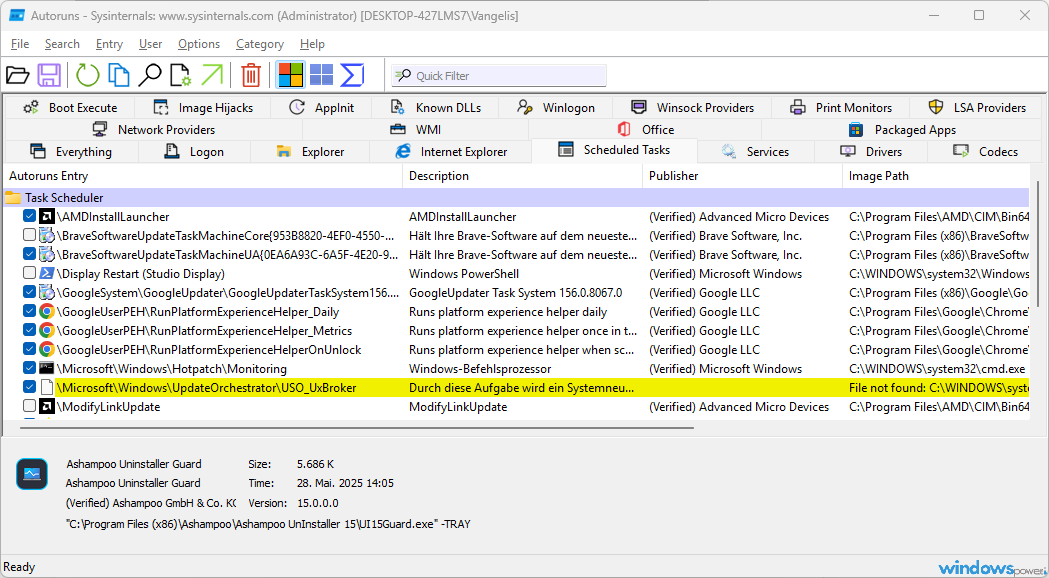Image resolution: width=1049 pixels, height=578 pixels.
Task: Click the Save floppy disk icon
Action: click(49, 75)
